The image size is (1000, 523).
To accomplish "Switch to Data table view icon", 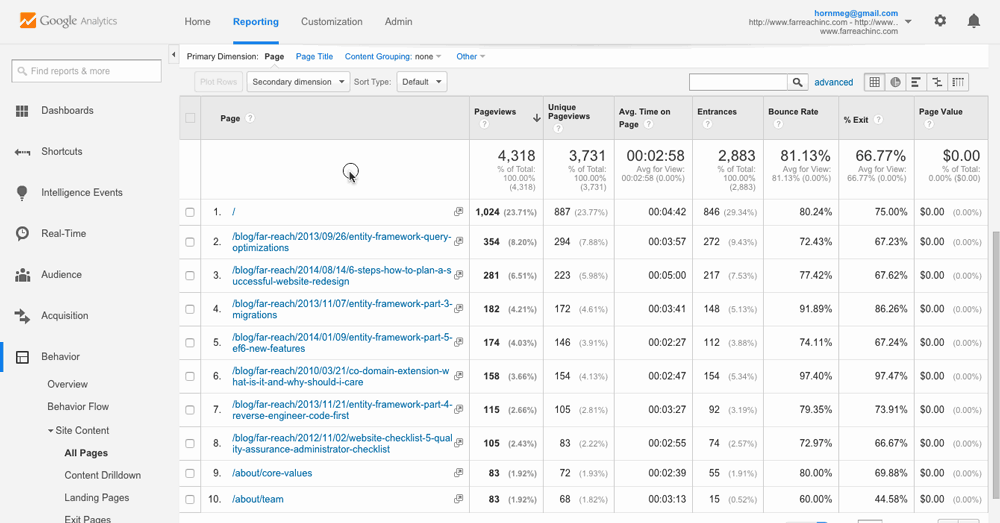I will click(x=874, y=82).
